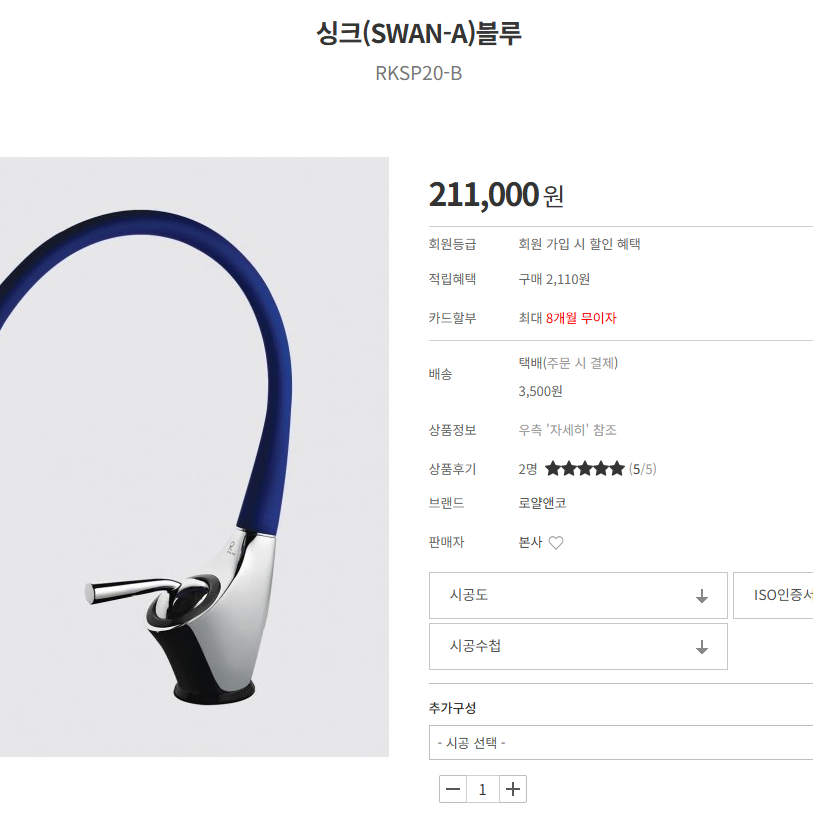This screenshot has width=813, height=813.
Task: Click the (5/5) review score text
Action: (642, 469)
